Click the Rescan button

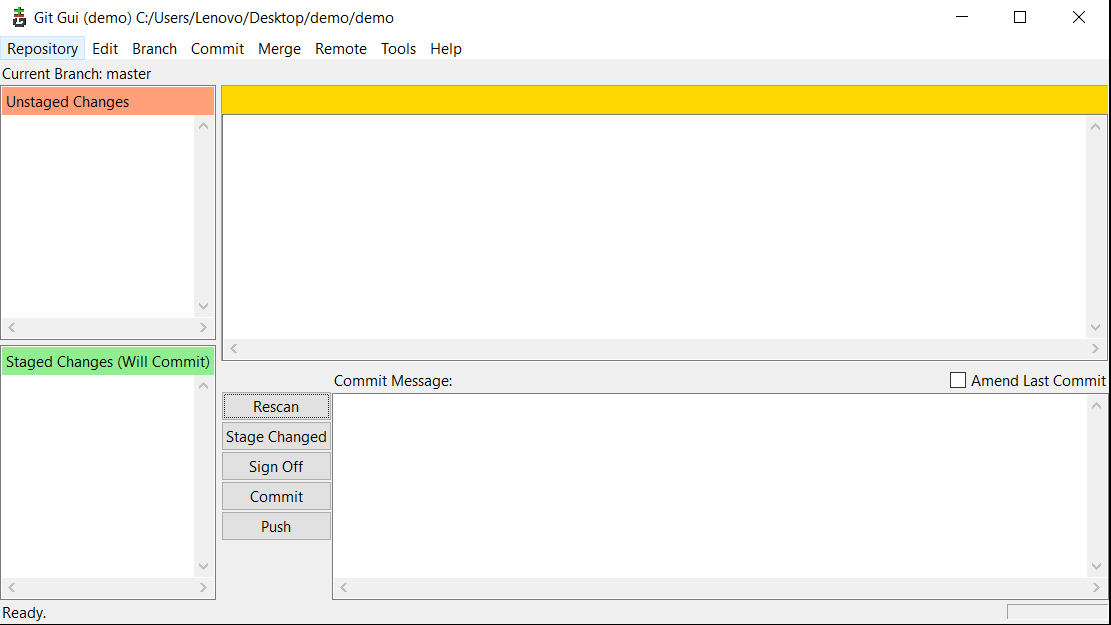tap(276, 406)
